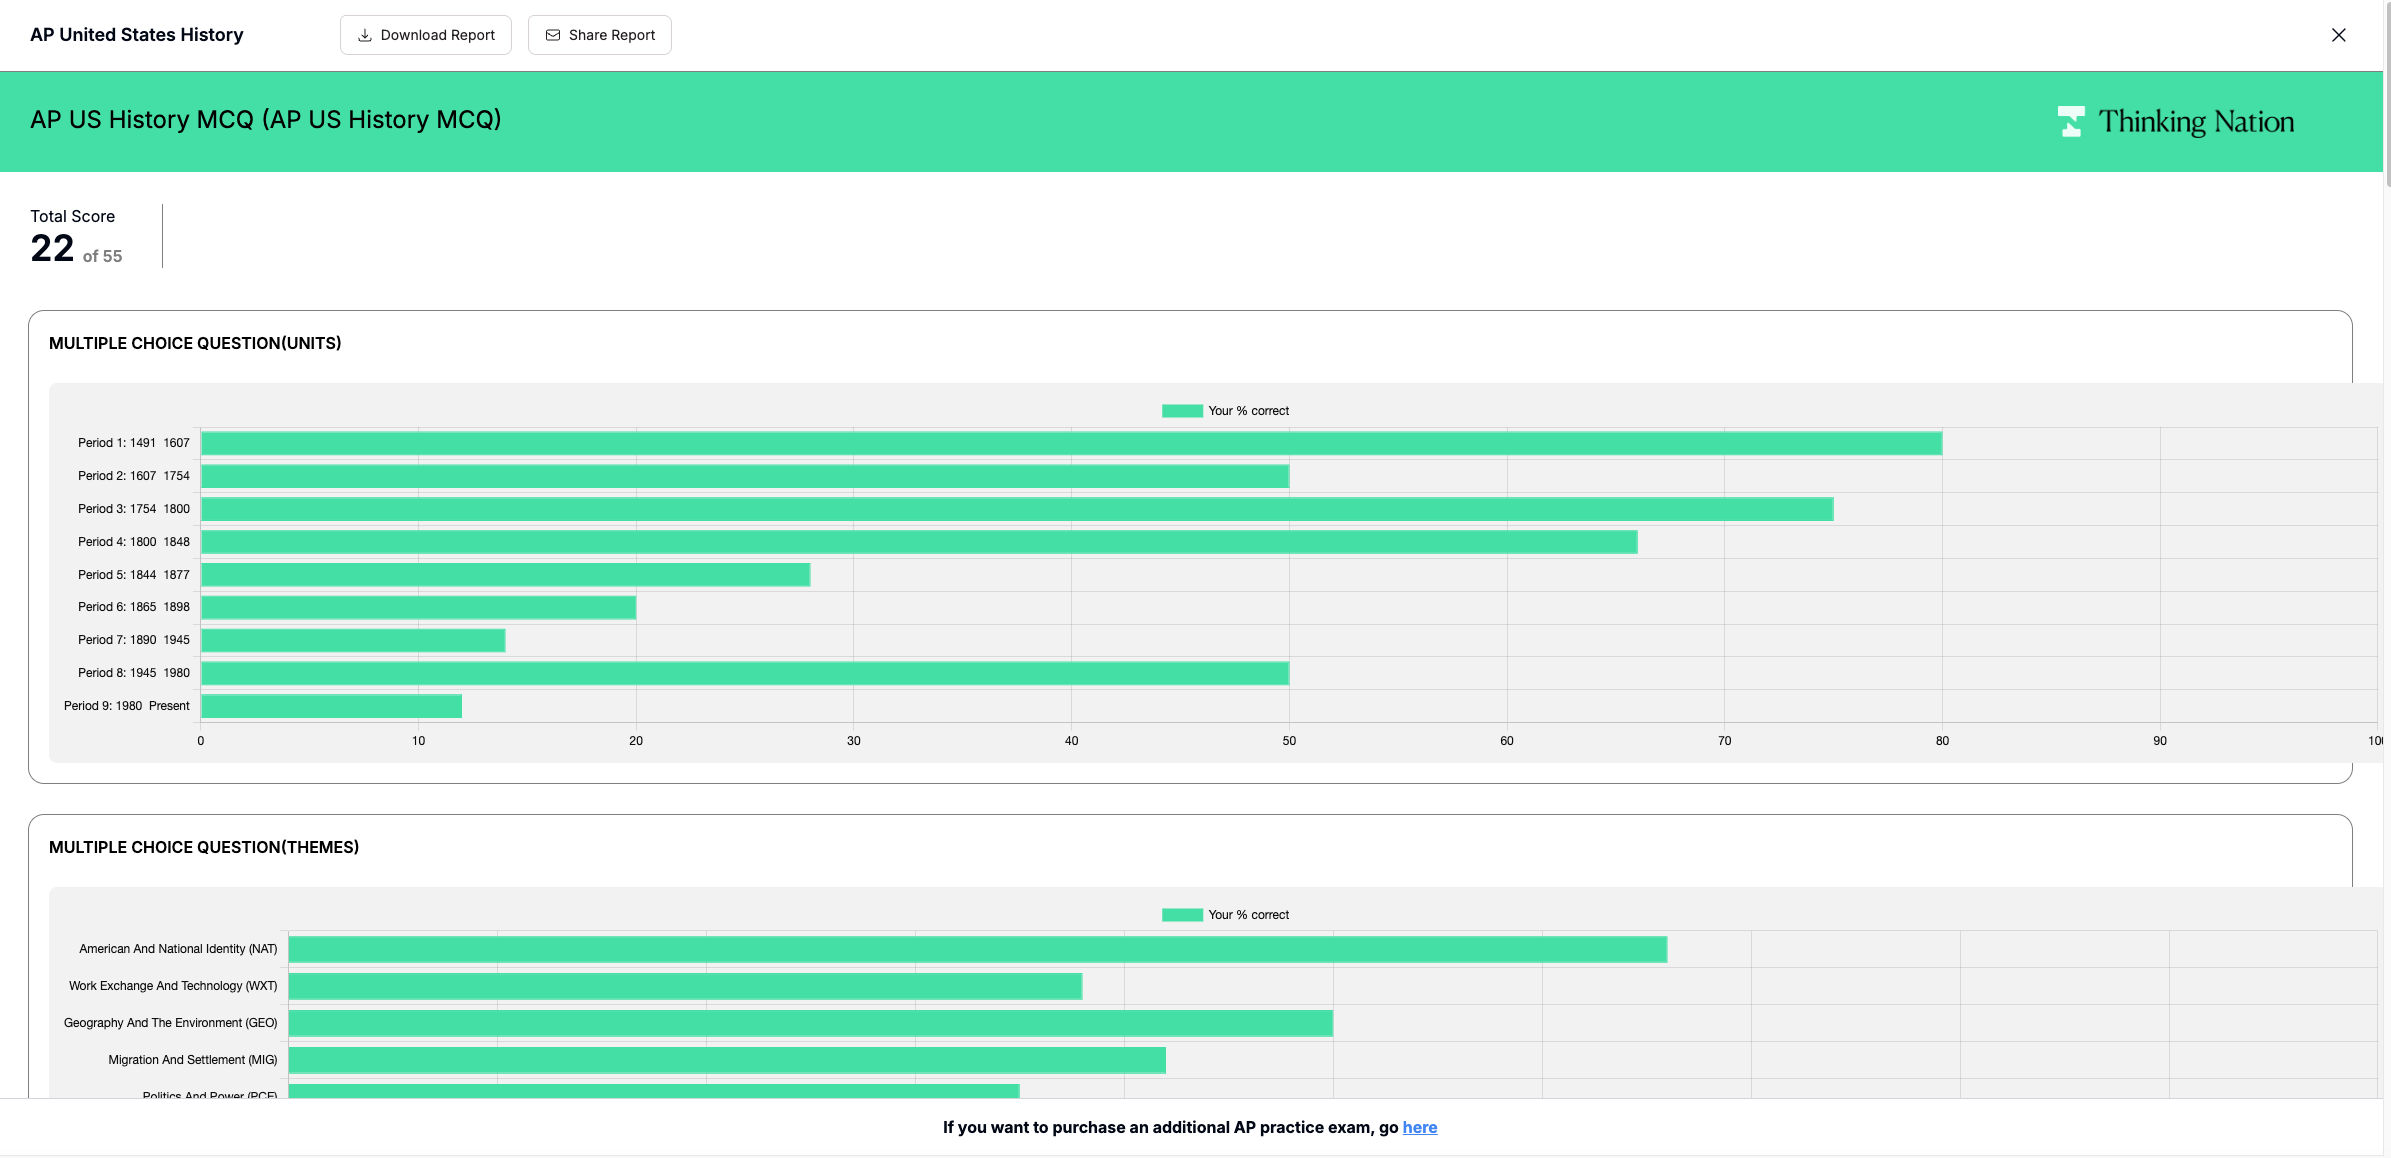Click the green legend swatch in units chart
The height and width of the screenshot is (1158, 2391).
coord(1182,411)
